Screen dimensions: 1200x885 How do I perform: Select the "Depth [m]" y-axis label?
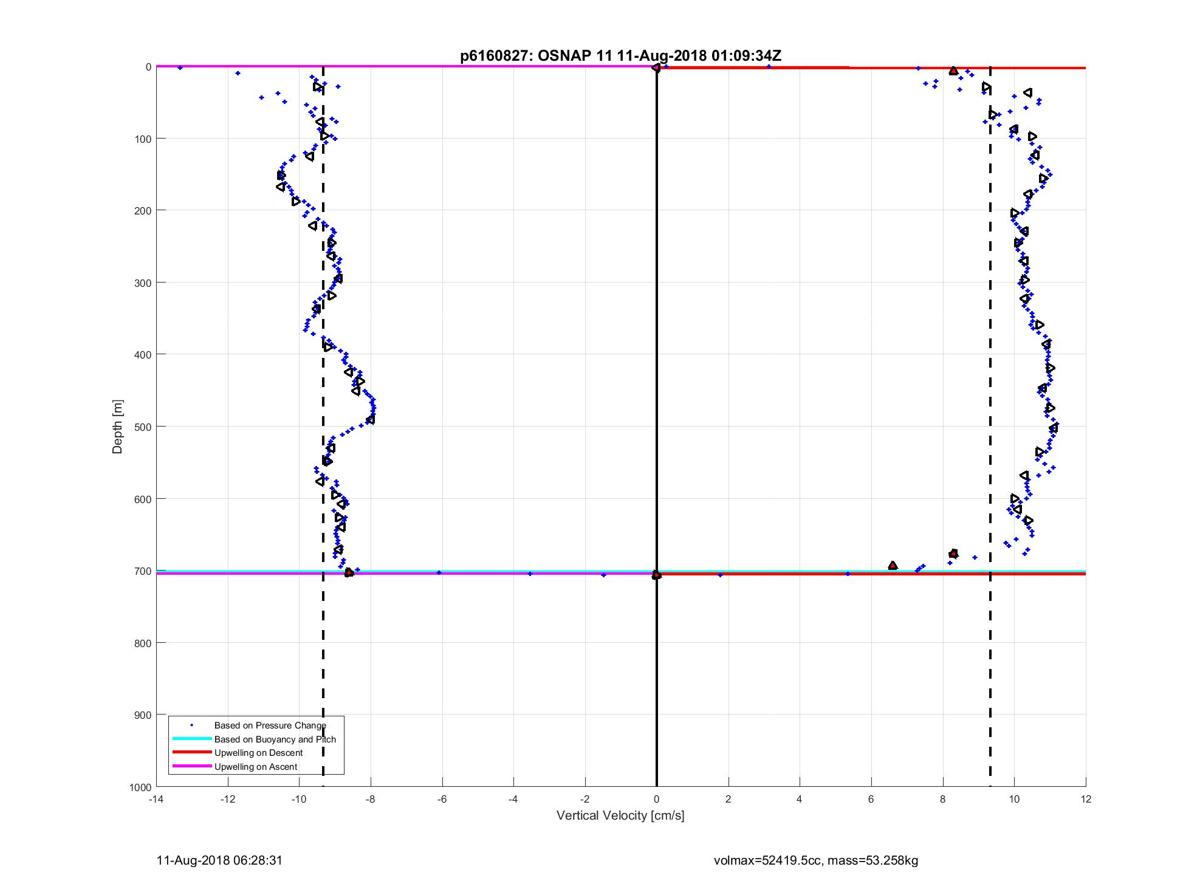coord(118,427)
